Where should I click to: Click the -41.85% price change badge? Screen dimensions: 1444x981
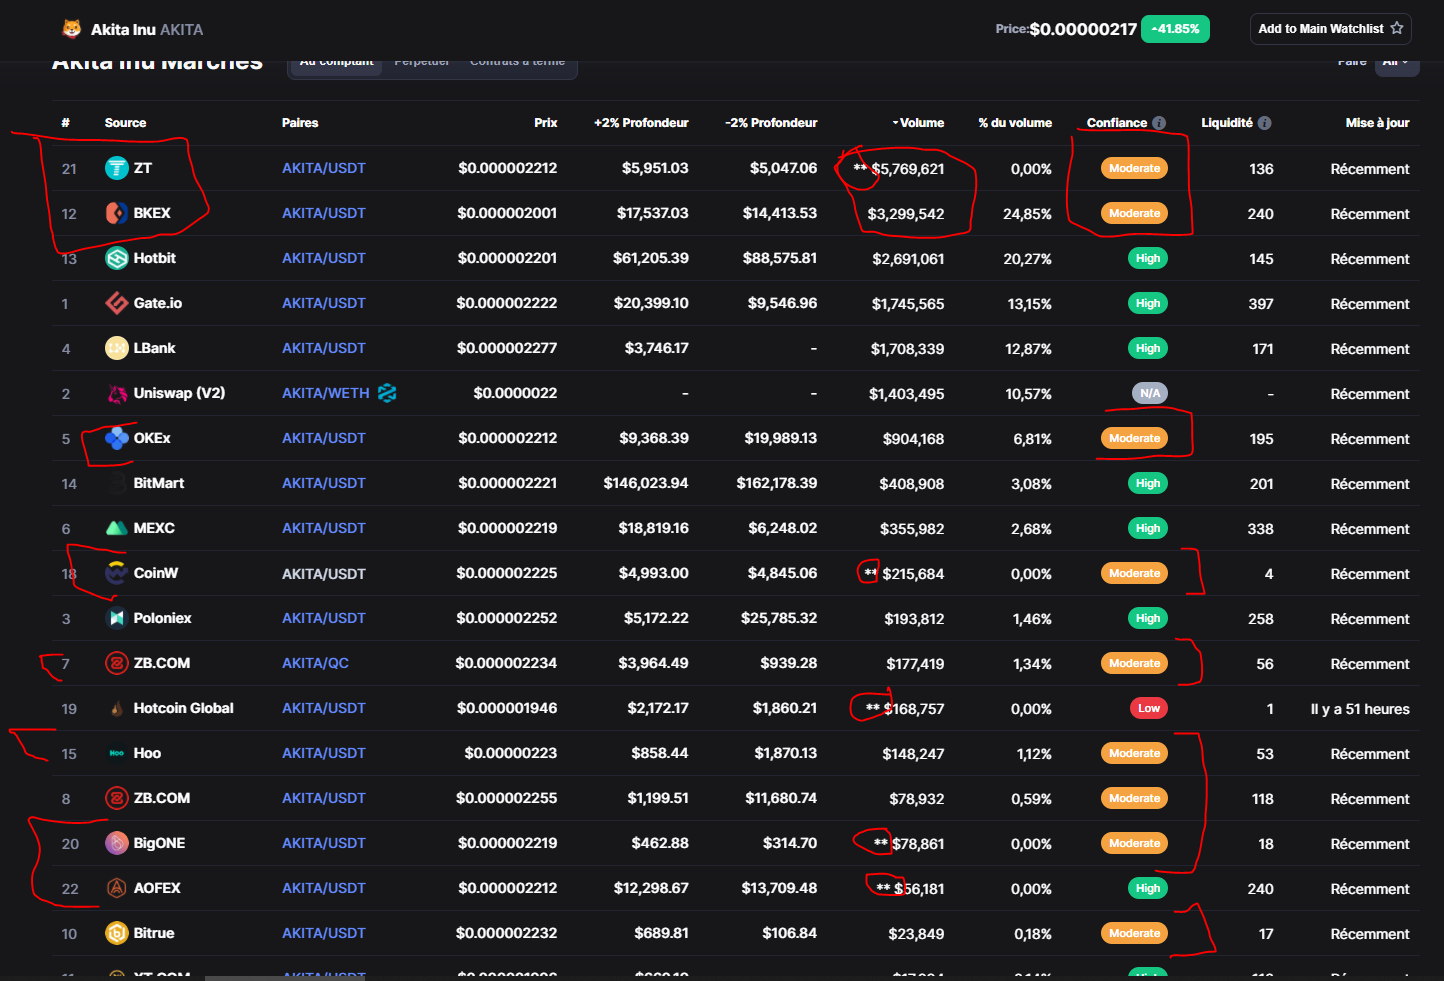(1175, 29)
